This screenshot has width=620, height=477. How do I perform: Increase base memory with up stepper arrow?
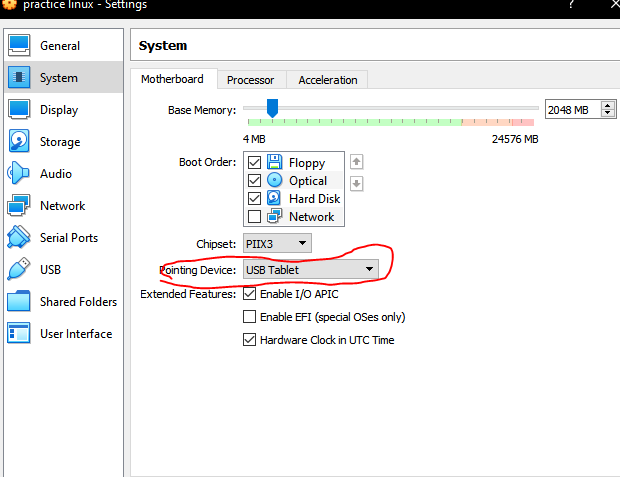[608, 105]
